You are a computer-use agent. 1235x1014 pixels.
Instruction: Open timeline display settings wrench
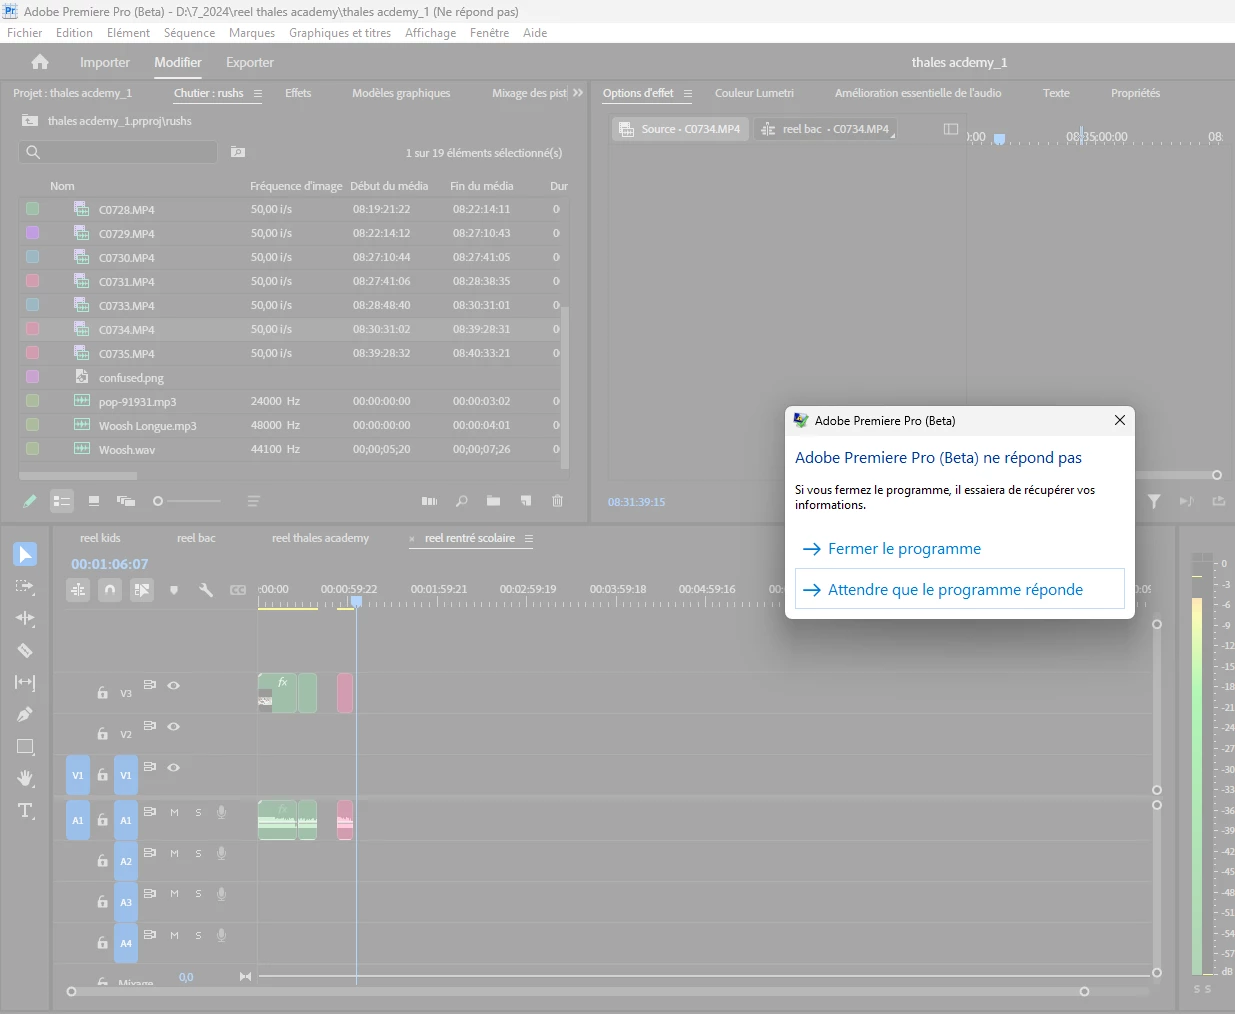pyautogui.click(x=206, y=590)
